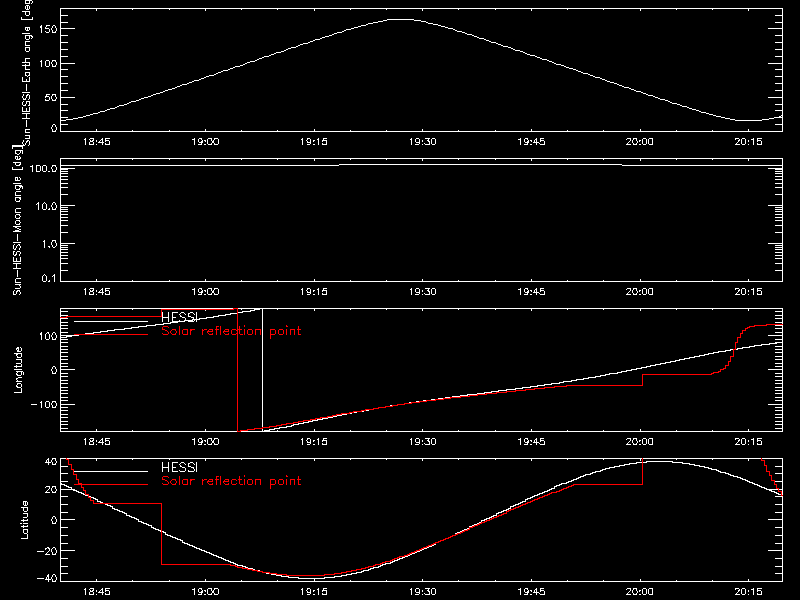Click 20:00 time label under Moon angle plot
This screenshot has width=800, height=600.
pyautogui.click(x=640, y=292)
